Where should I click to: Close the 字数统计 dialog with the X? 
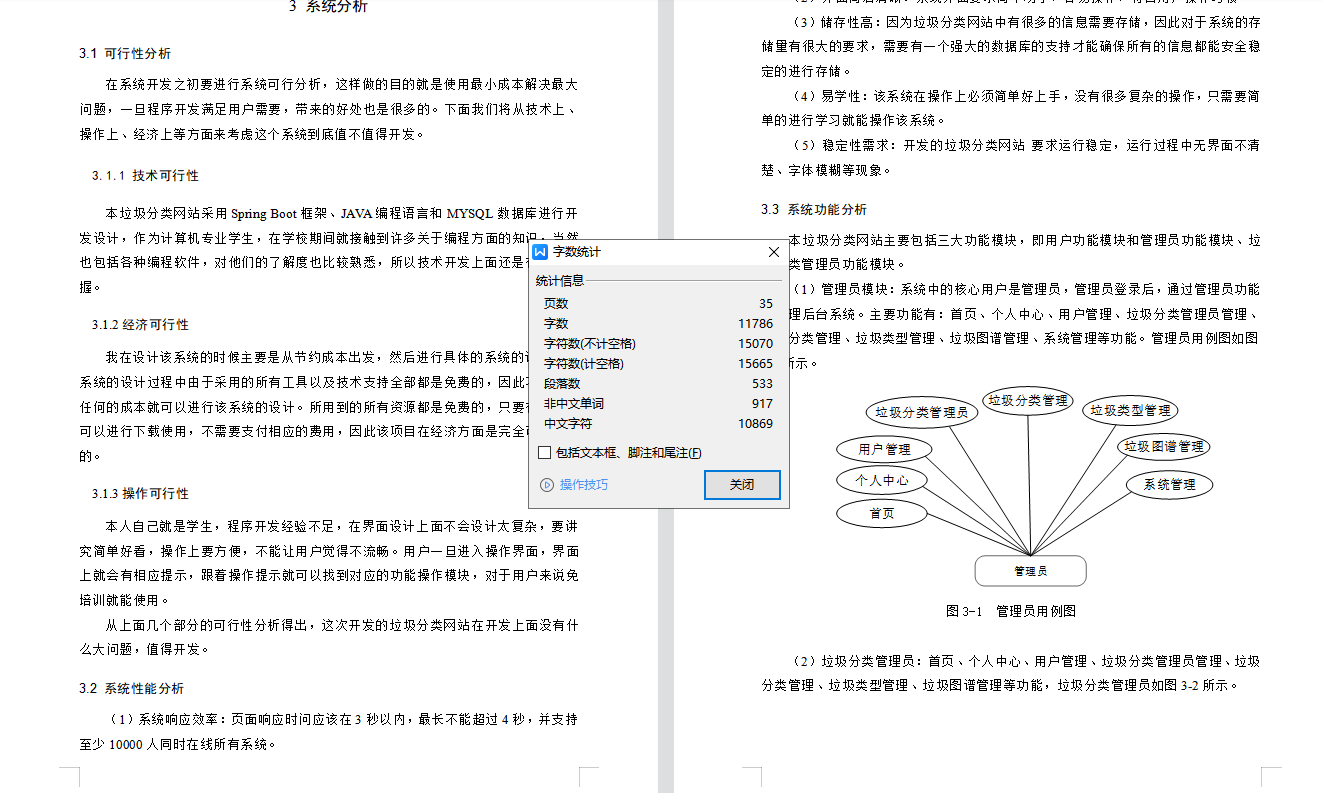point(774,252)
